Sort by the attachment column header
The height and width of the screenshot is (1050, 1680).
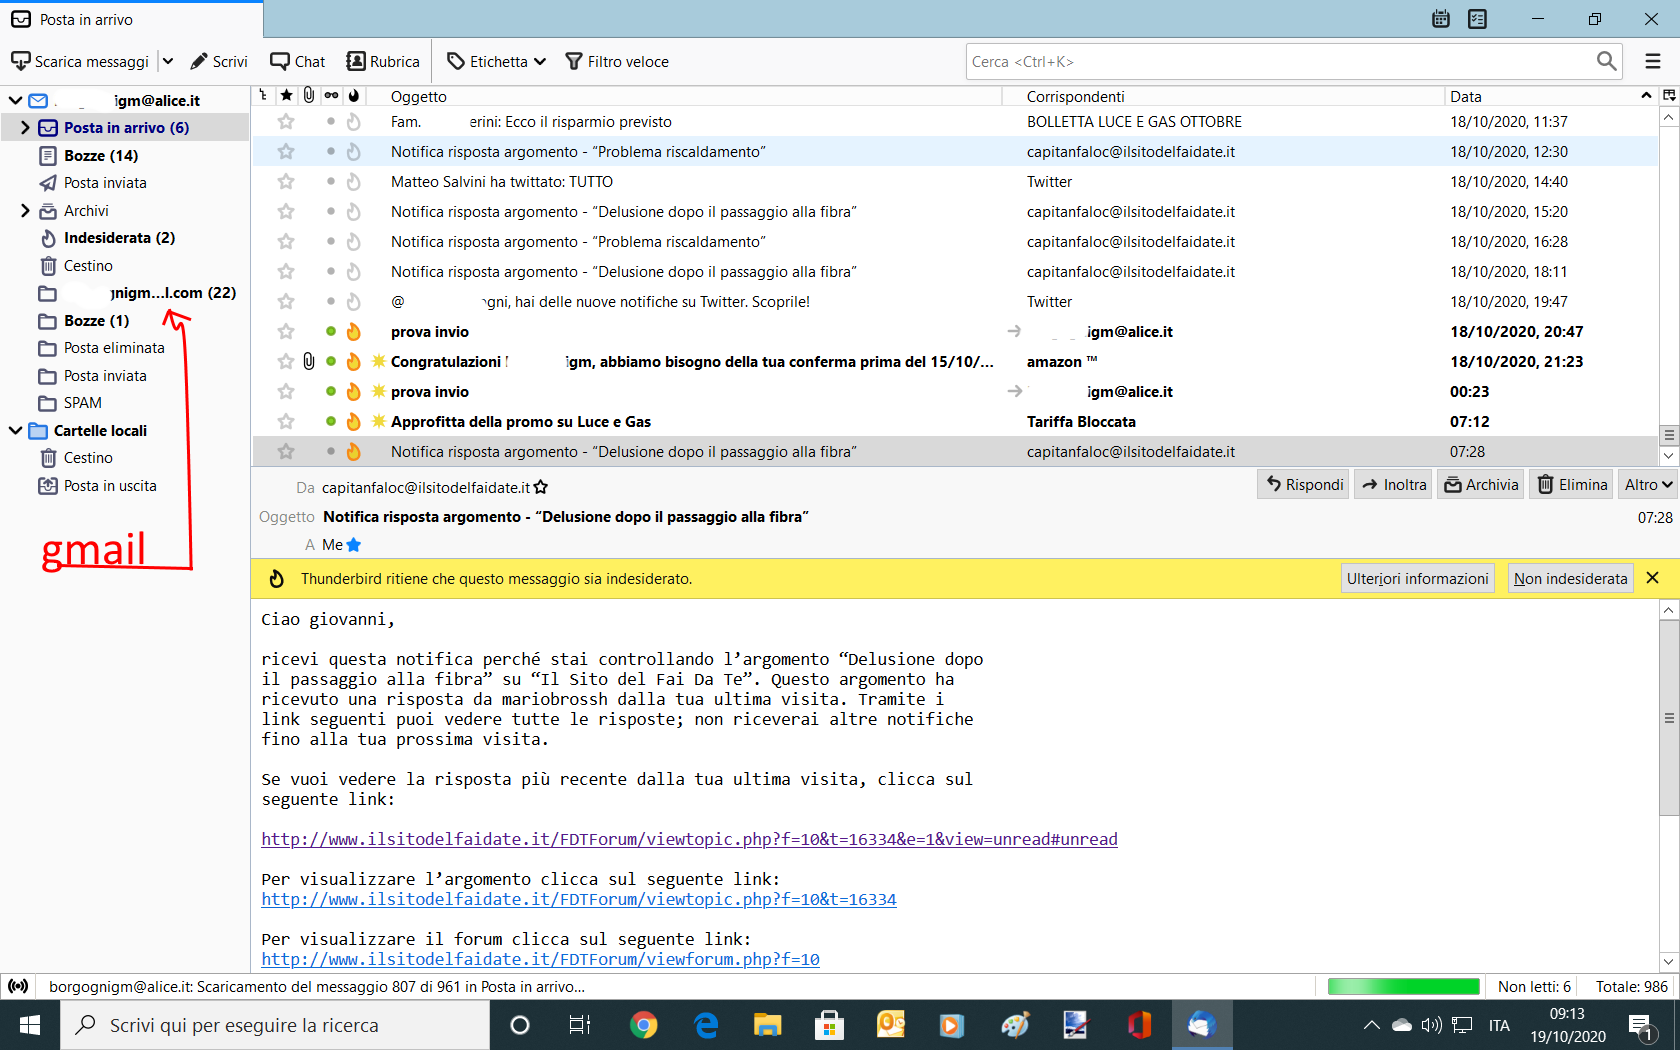coord(309,95)
